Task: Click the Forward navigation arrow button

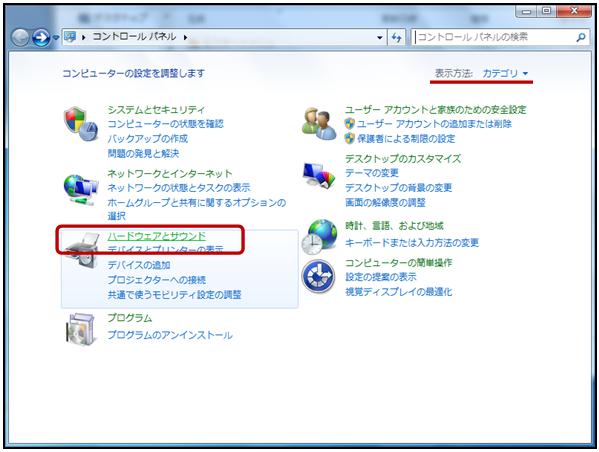Action: (x=41, y=37)
